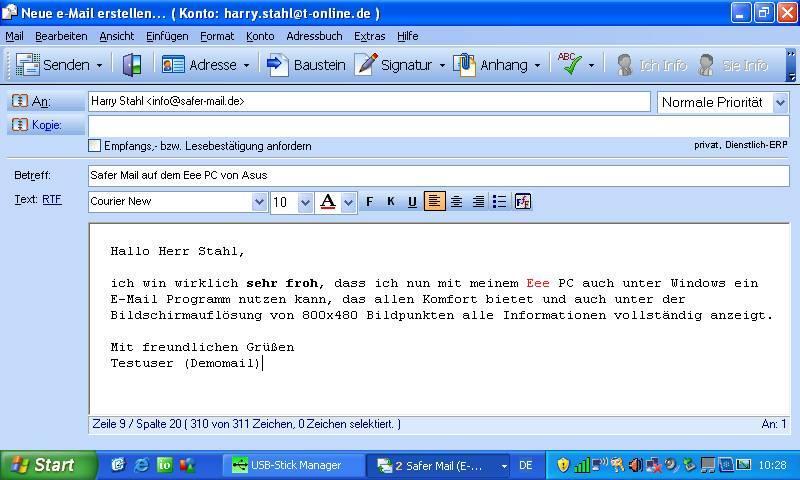This screenshot has width=800, height=480.
Task: Click the green signal bars tray icon
Action: pyautogui.click(x=582, y=465)
